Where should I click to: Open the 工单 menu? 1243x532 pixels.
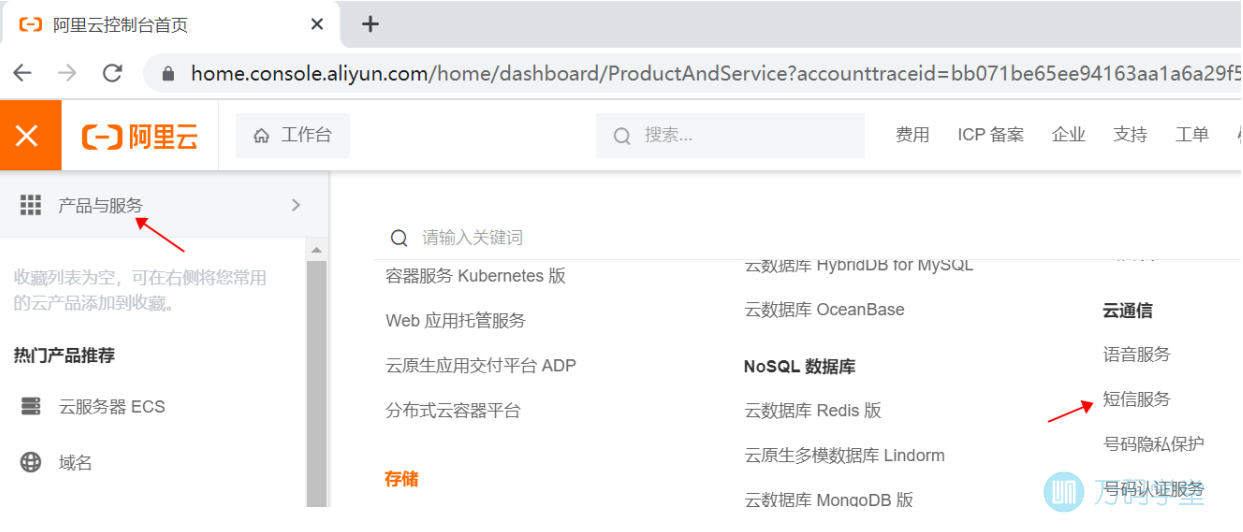coord(1192,135)
